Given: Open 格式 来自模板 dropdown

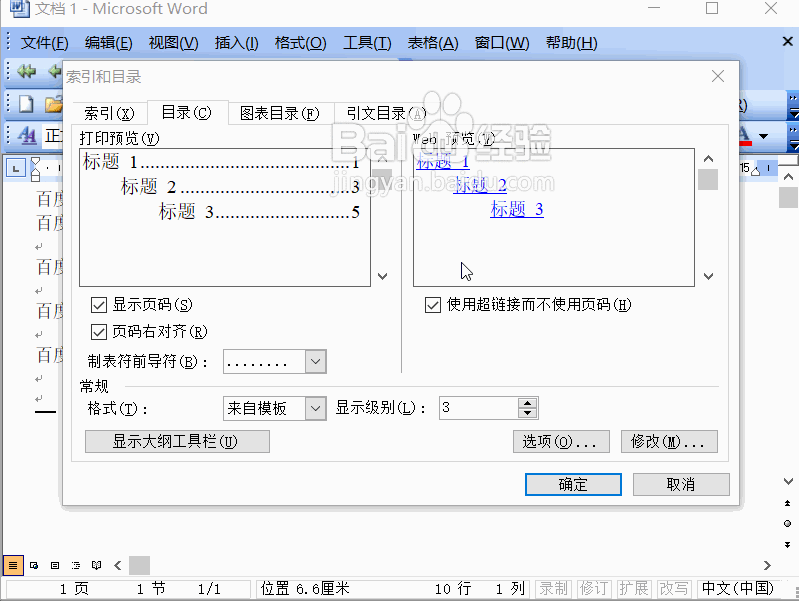Looking at the screenshot, I should click(x=315, y=408).
